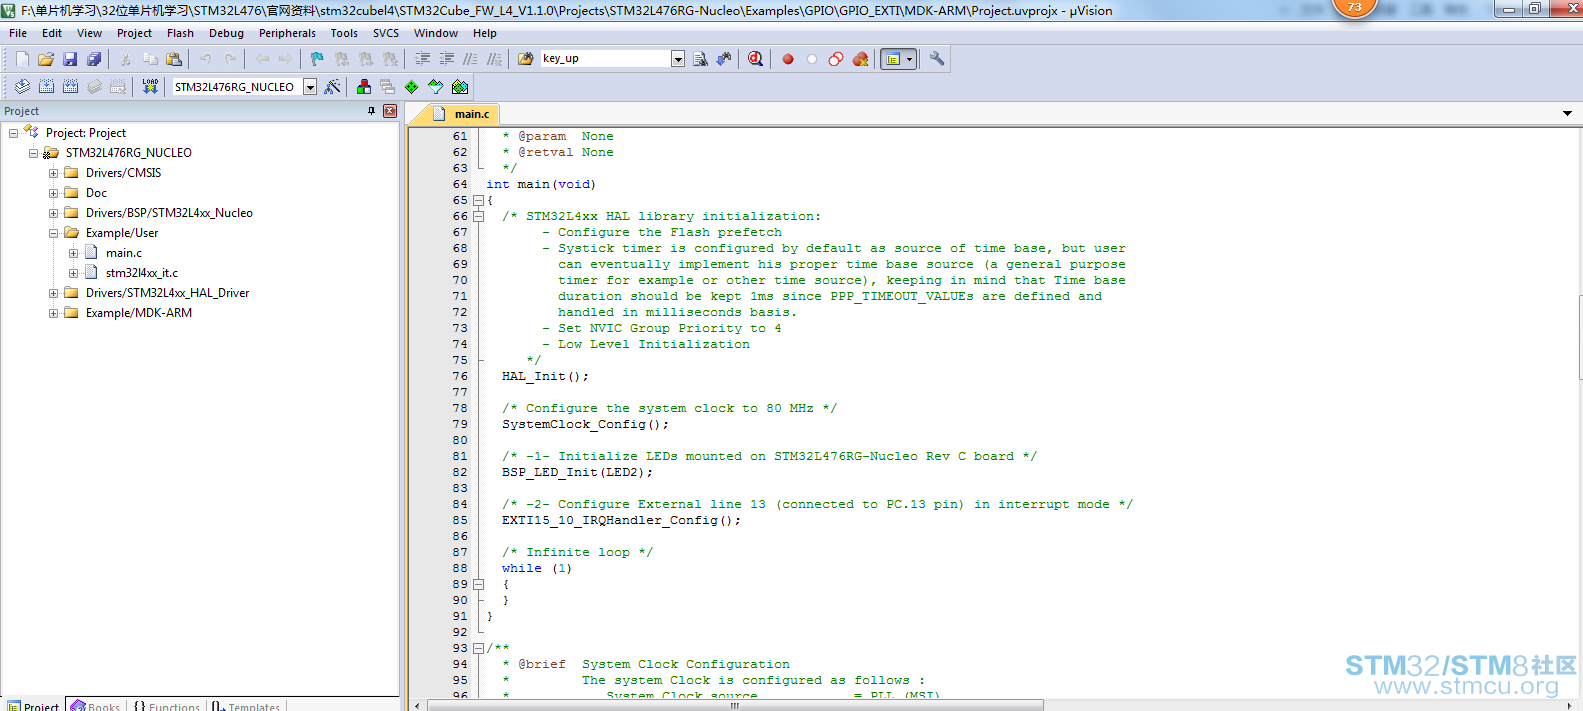Save the current file

click(x=70, y=59)
